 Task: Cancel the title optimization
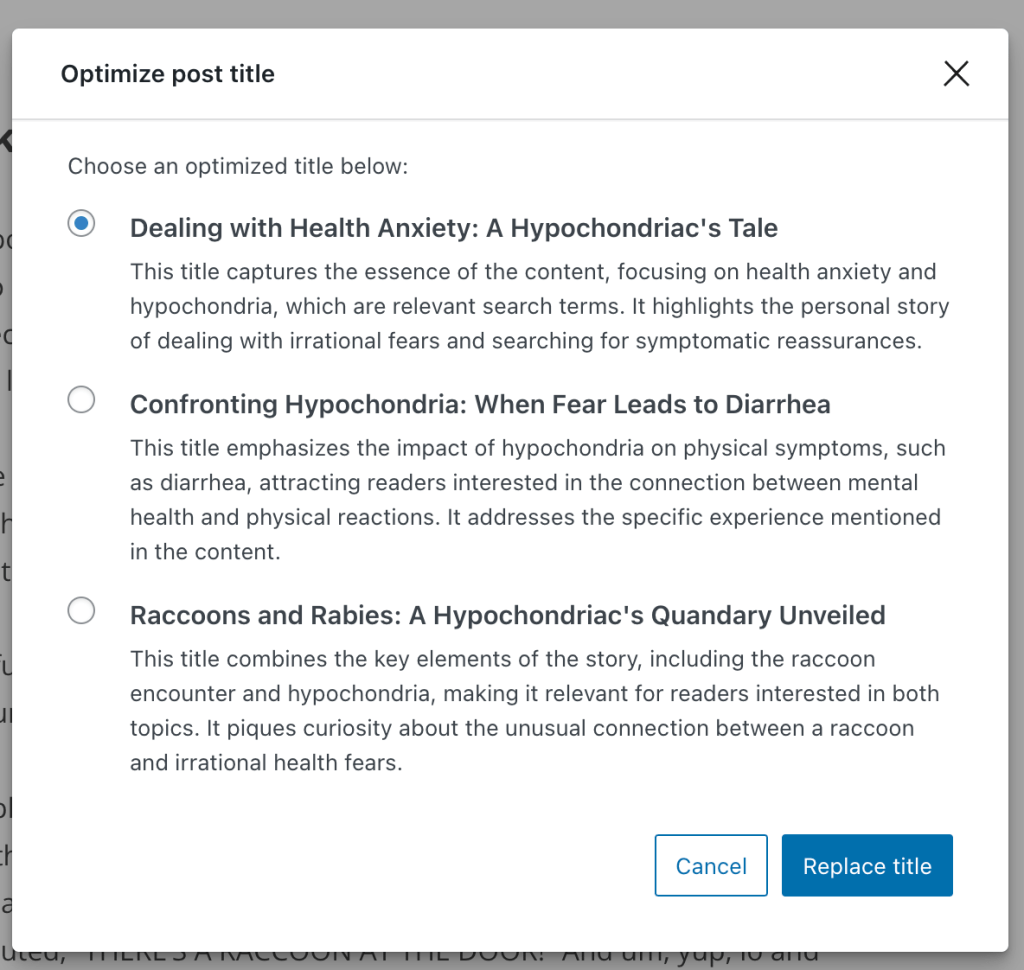click(711, 866)
